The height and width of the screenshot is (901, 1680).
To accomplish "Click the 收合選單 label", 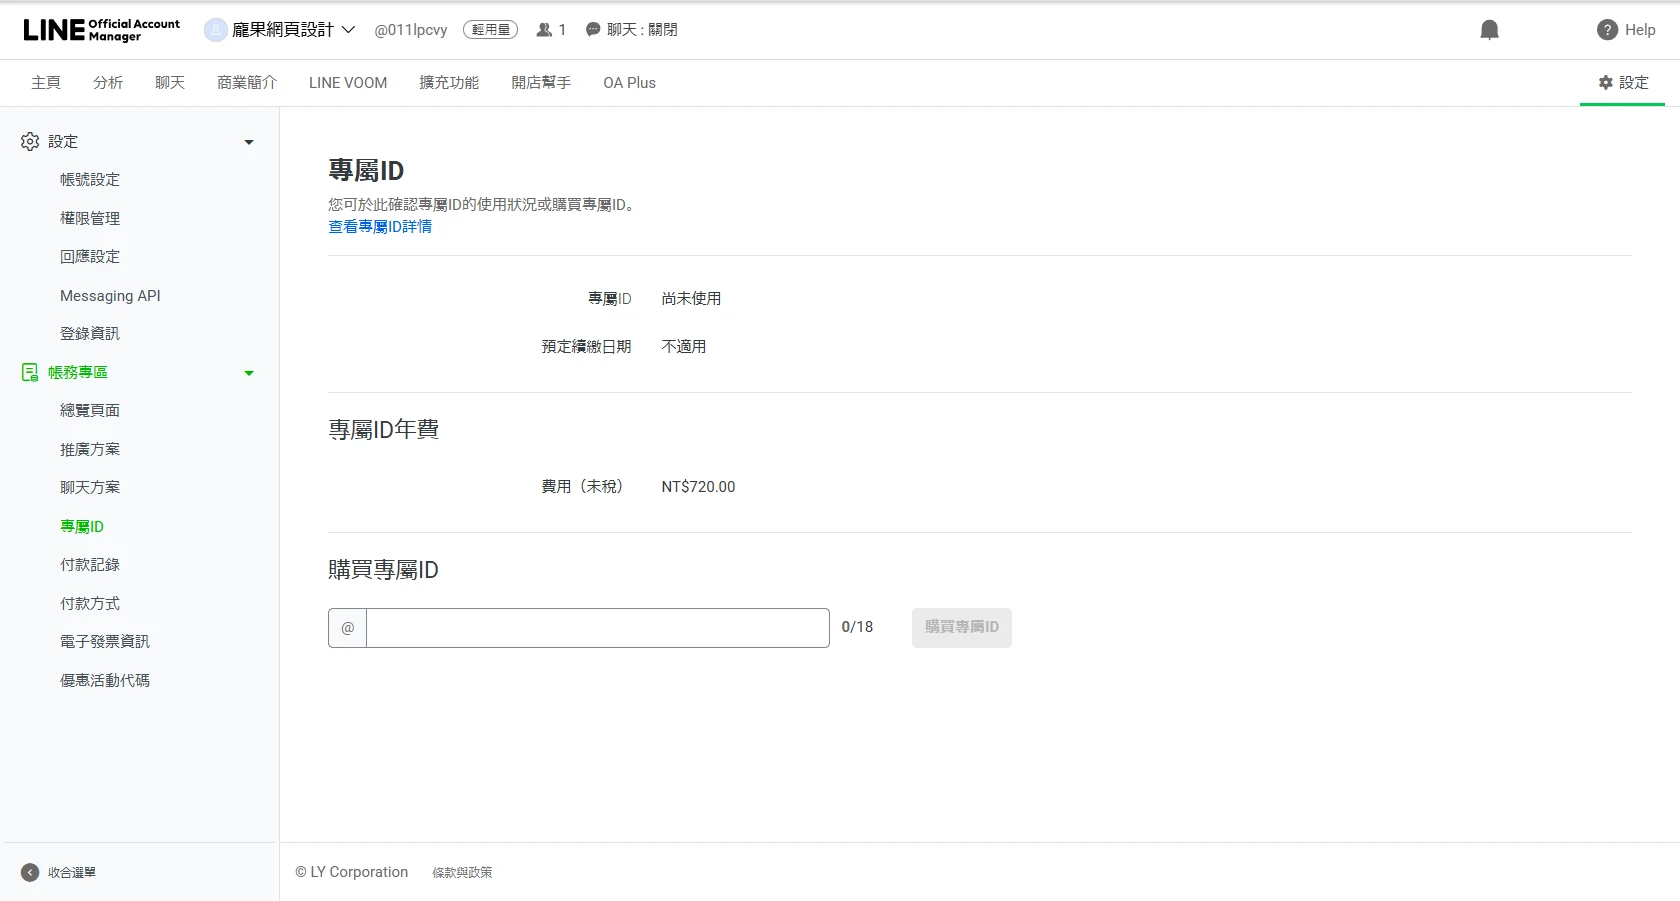I will click(72, 873).
